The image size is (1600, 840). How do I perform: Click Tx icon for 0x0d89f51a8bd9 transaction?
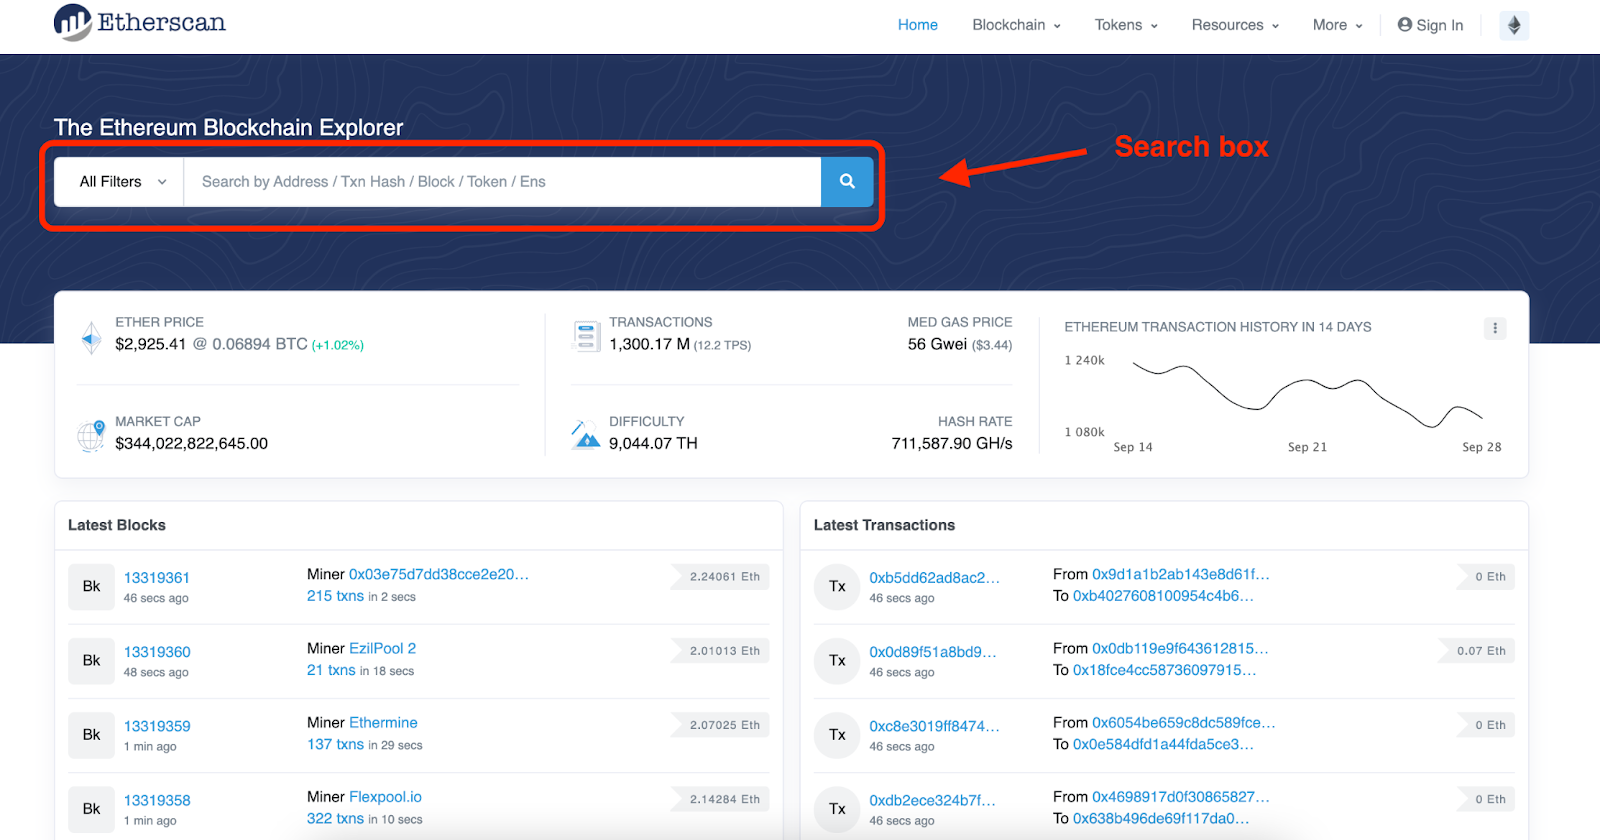click(837, 661)
